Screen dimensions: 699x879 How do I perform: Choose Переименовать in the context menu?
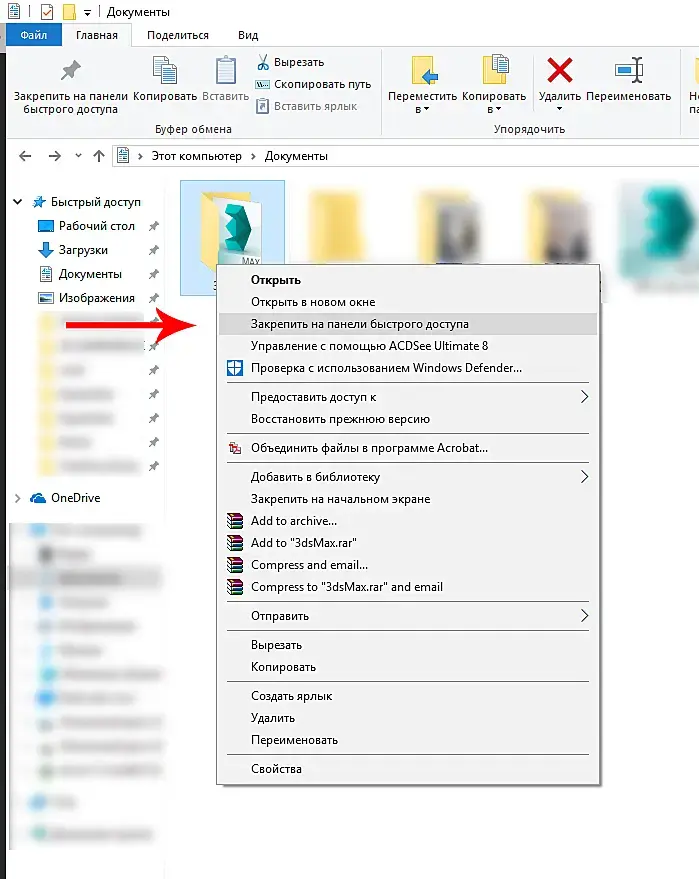(408, 740)
